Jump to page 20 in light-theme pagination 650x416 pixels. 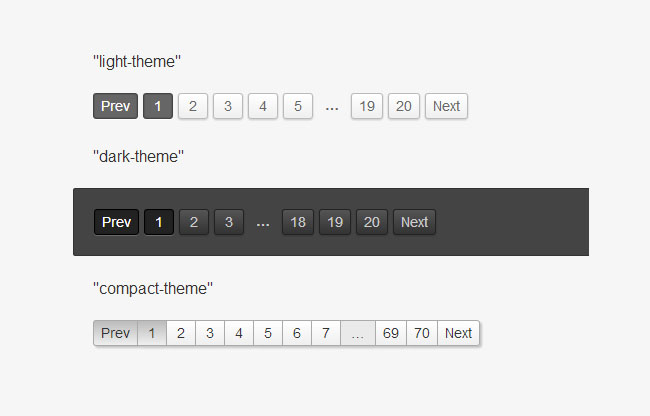point(404,106)
